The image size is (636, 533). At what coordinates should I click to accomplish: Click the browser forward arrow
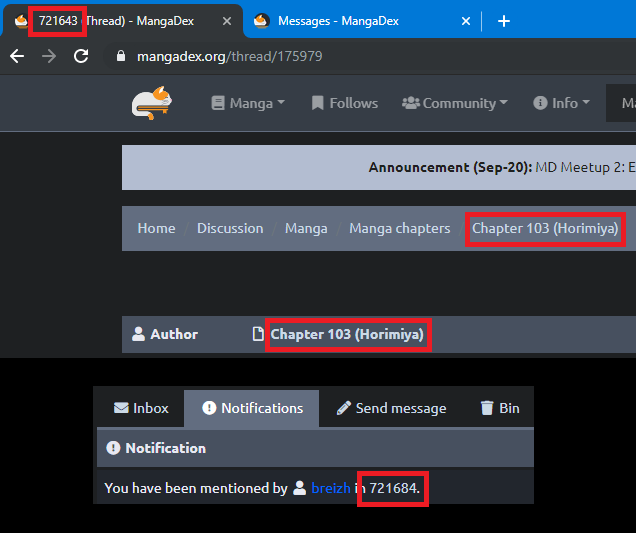pyautogui.click(x=49, y=56)
